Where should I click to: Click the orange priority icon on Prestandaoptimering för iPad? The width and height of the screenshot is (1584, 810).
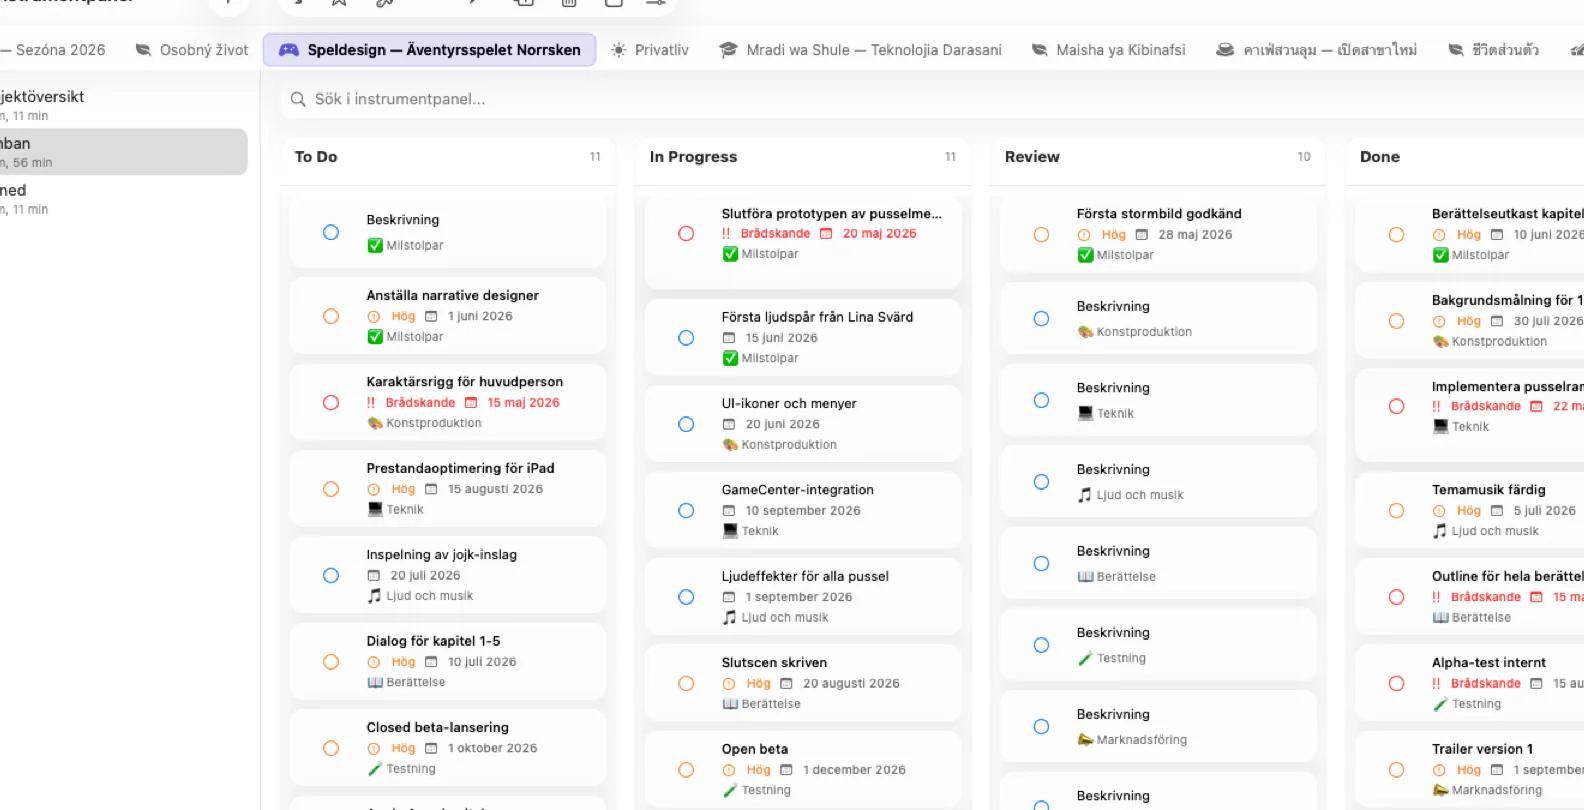374,489
